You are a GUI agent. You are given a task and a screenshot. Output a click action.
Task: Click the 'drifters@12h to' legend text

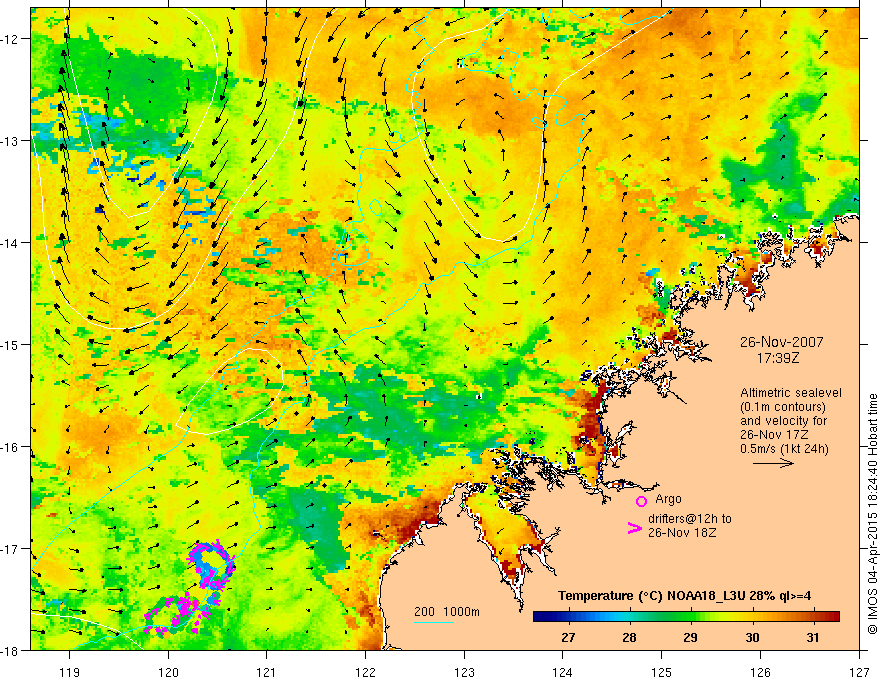tap(690, 519)
